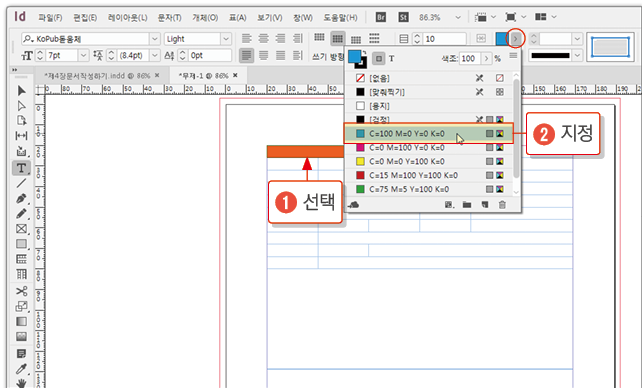Select the Pen tool

21,199
